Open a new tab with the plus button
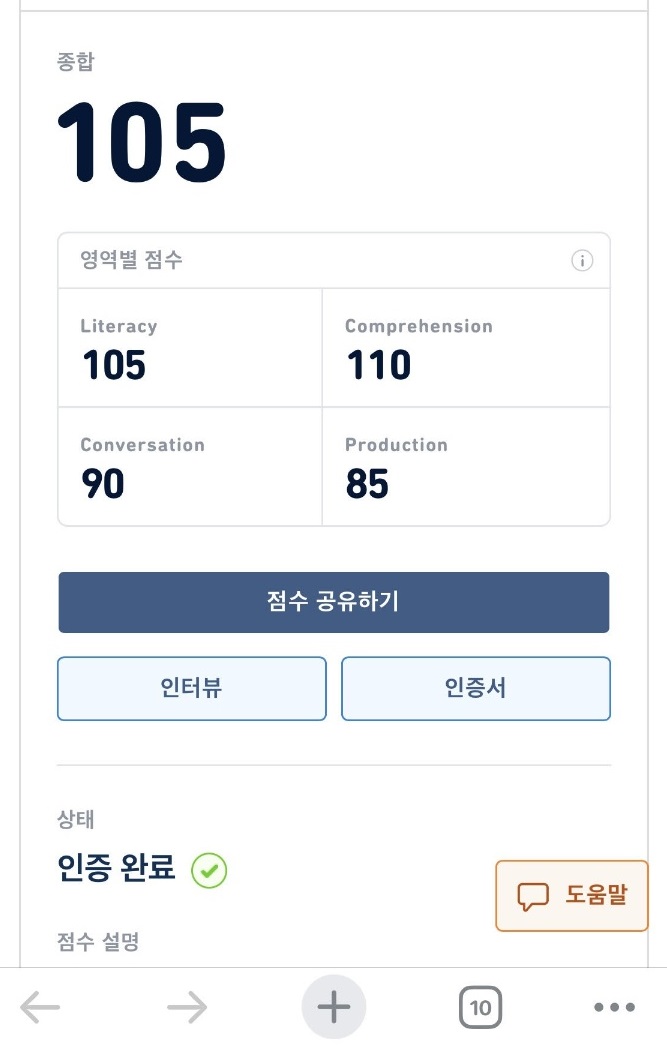 334,1008
